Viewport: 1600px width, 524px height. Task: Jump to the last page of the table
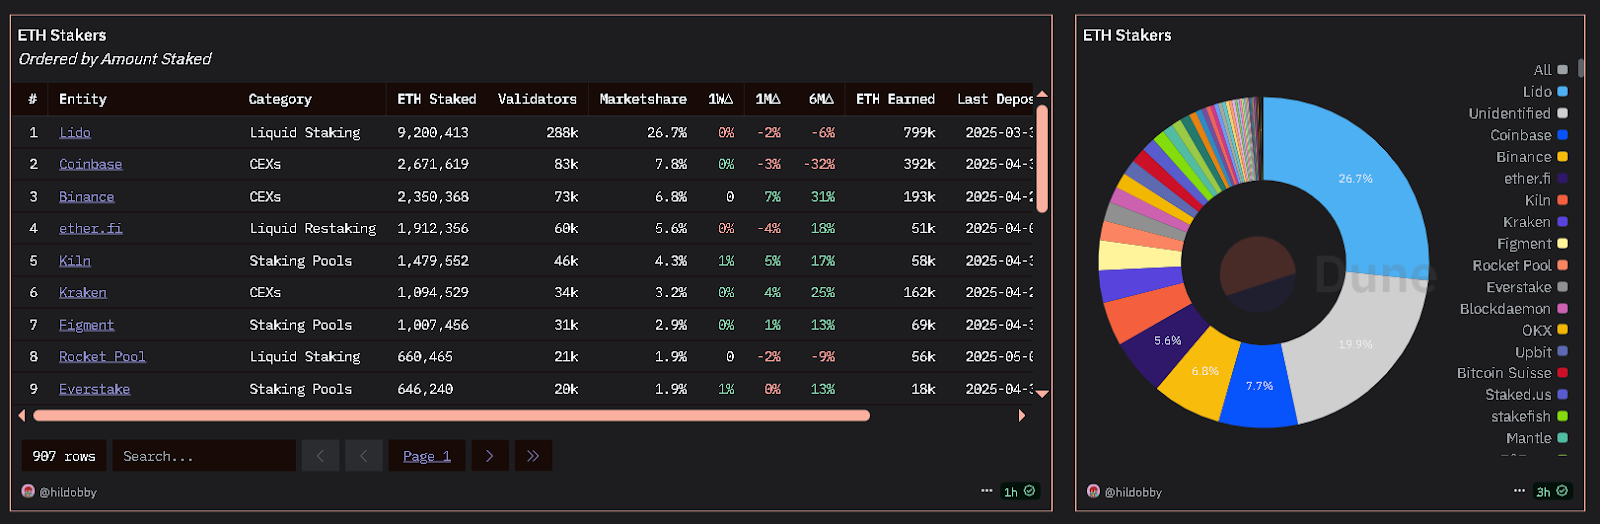click(x=533, y=456)
